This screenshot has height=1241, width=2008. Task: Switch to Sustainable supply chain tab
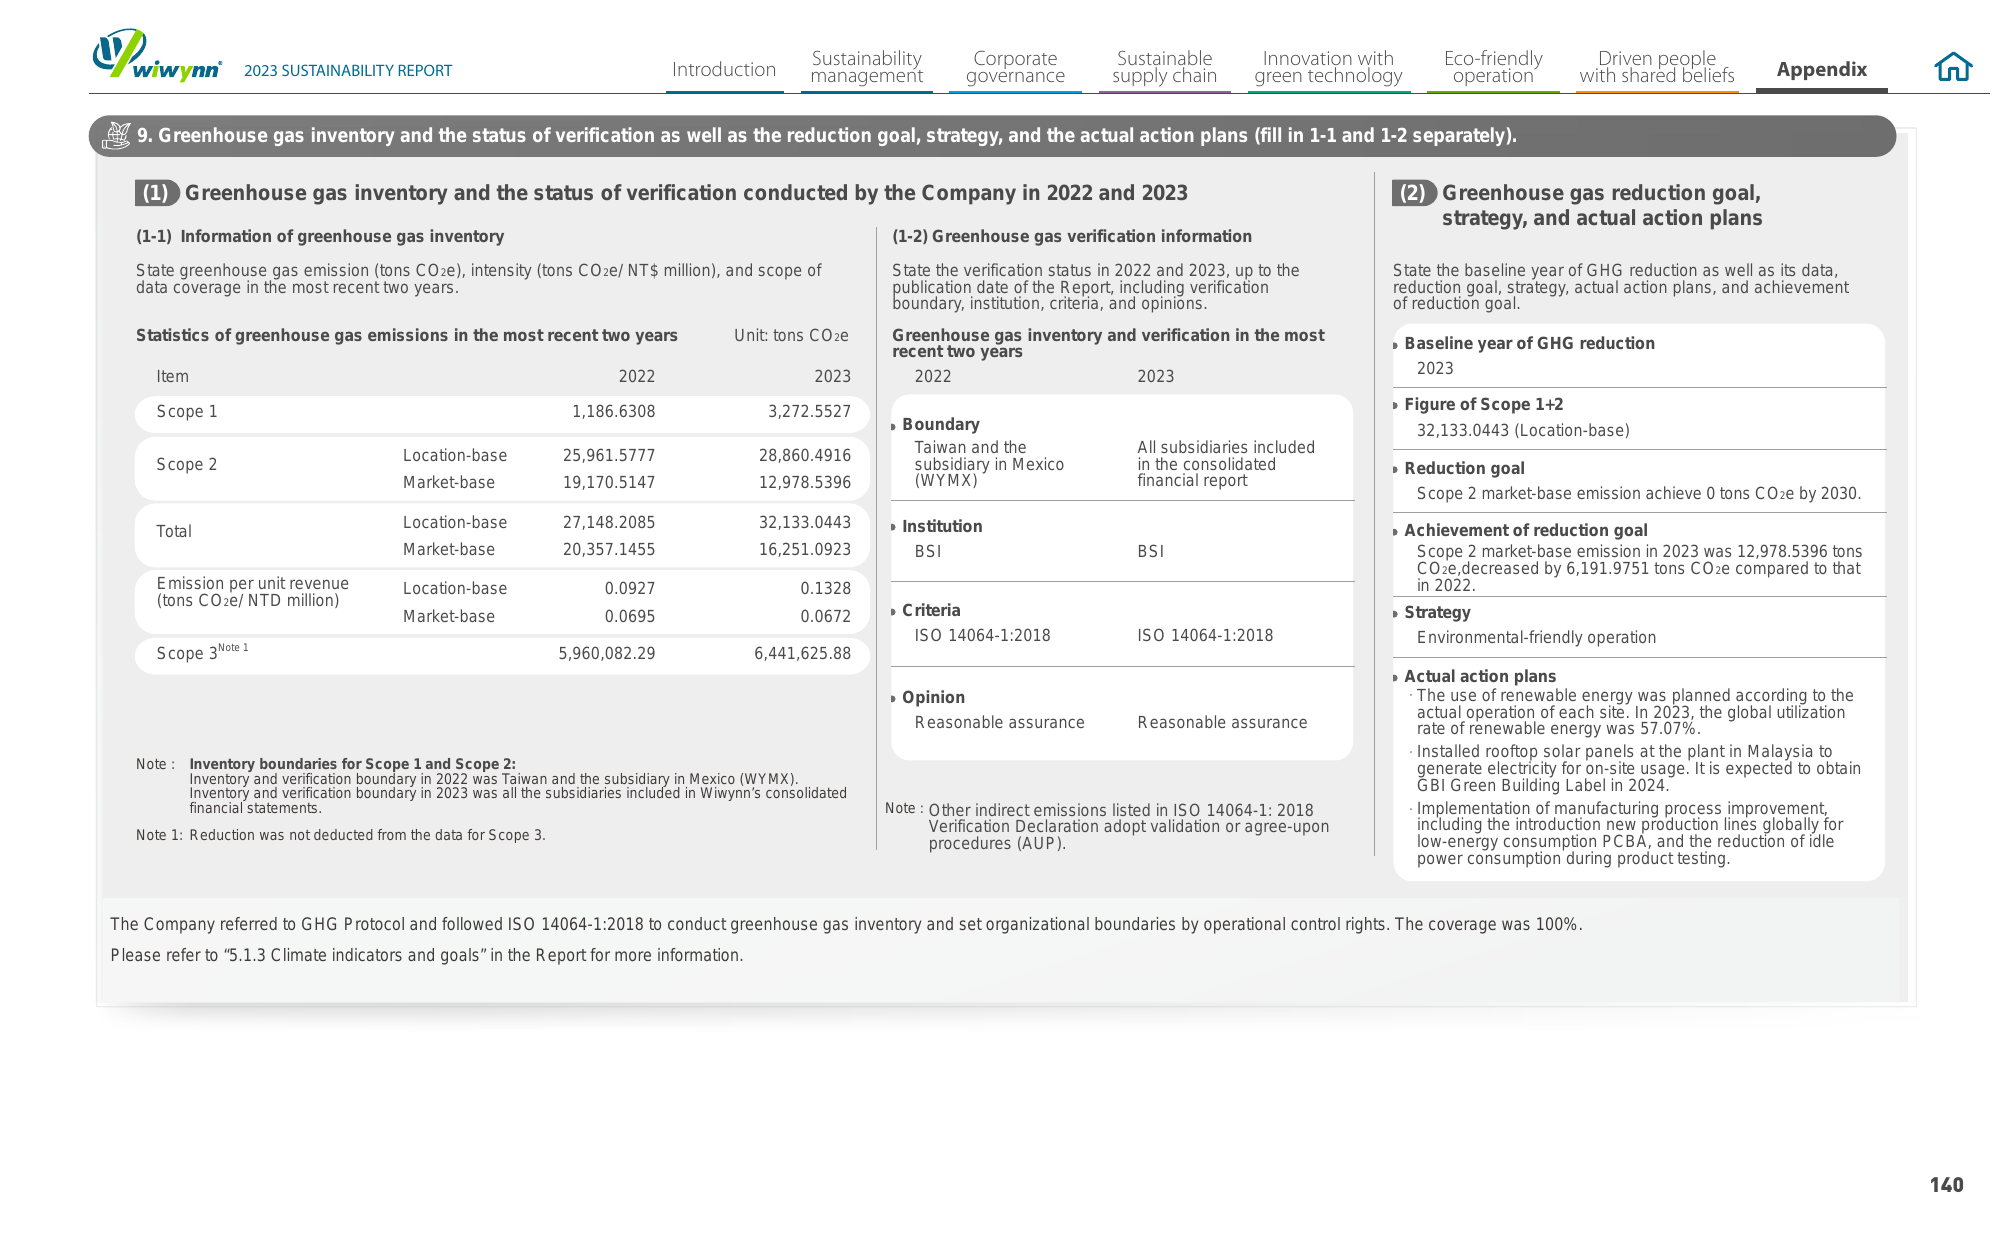click(x=1164, y=67)
